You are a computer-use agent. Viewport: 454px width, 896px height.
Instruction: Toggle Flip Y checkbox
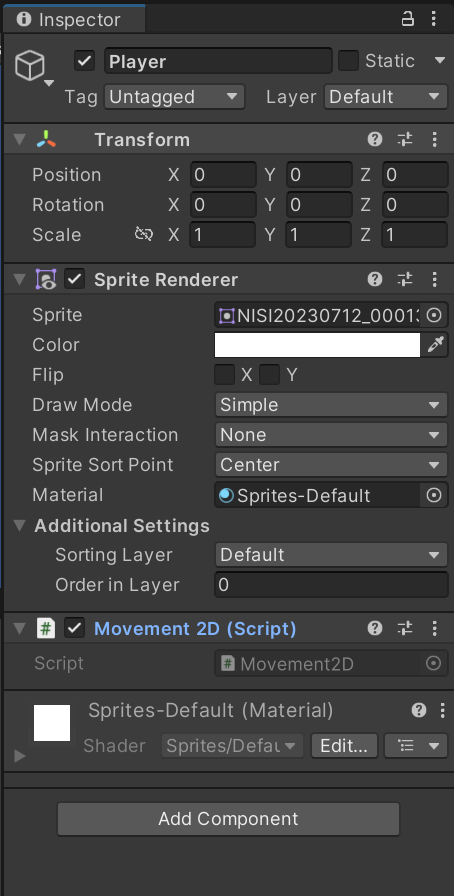269,375
